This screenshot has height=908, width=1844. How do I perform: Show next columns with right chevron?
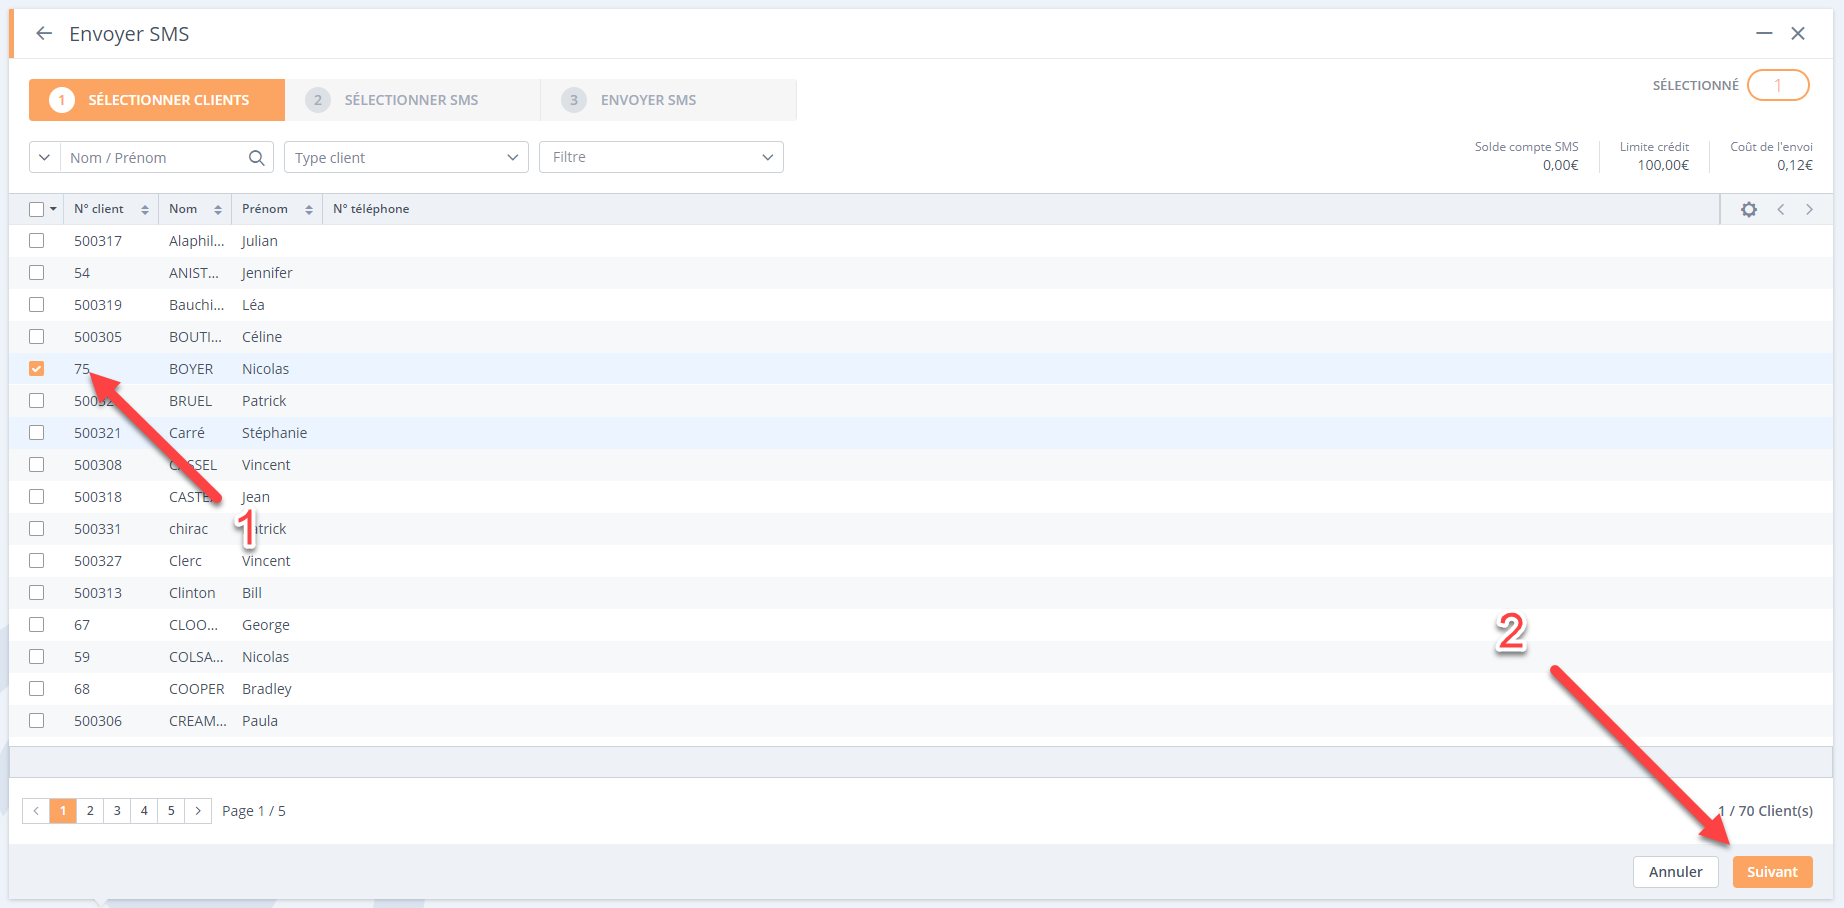(x=1809, y=209)
